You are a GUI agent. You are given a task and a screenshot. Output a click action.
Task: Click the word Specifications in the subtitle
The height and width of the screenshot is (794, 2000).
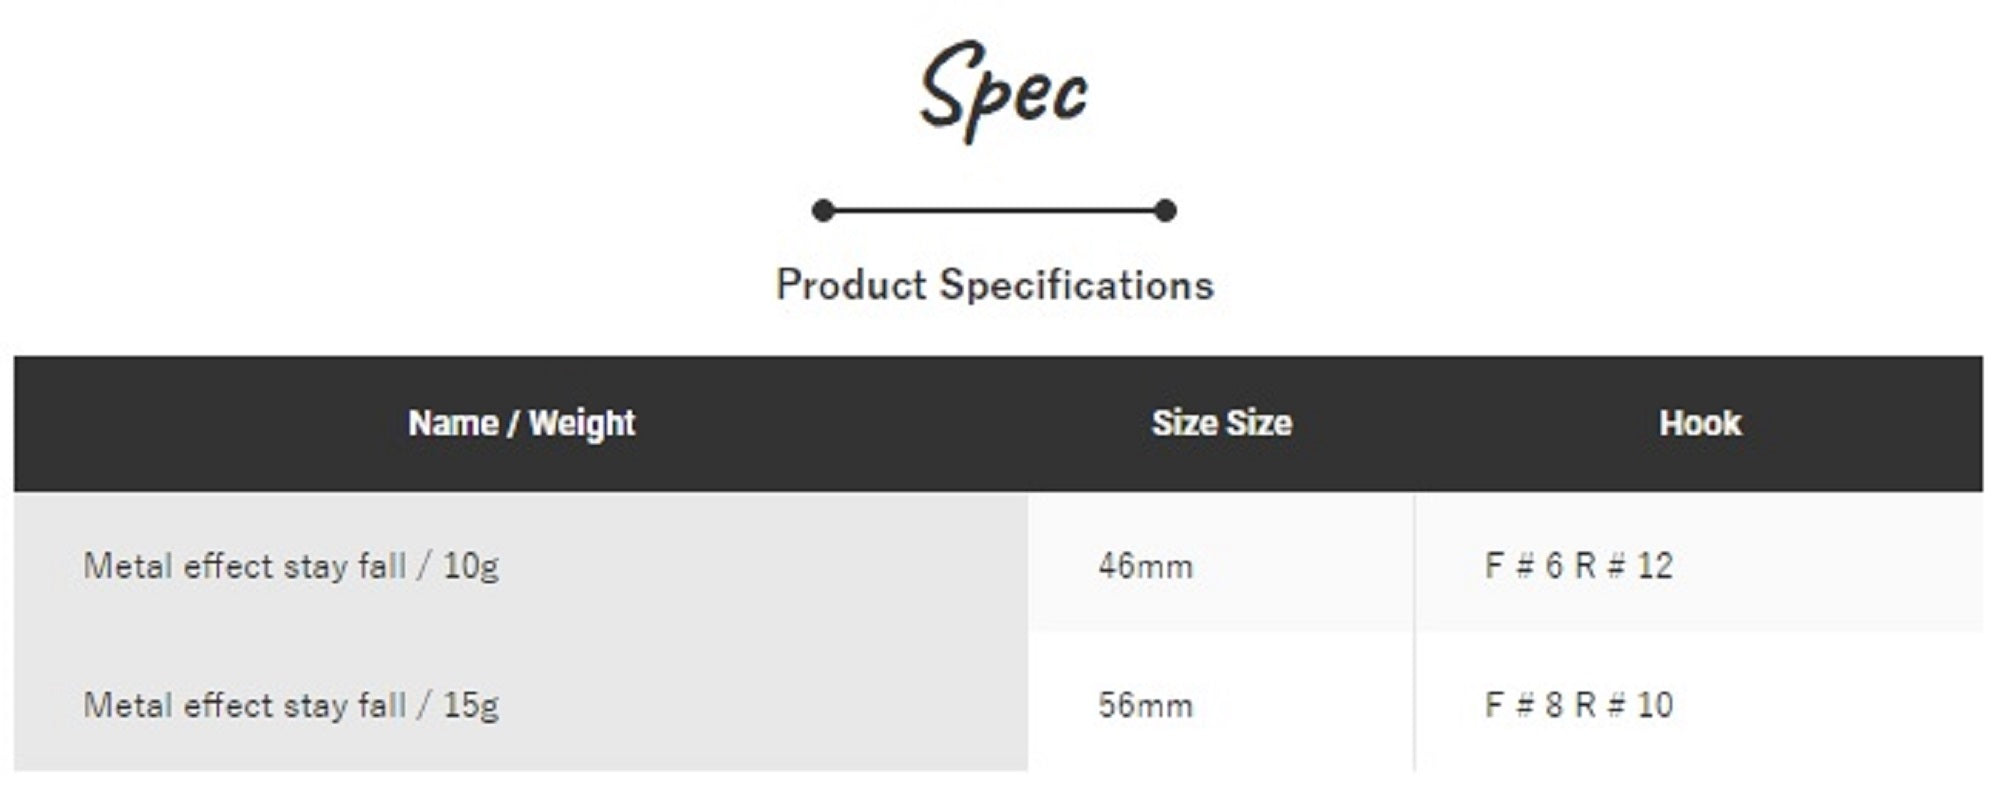click(x=1077, y=285)
